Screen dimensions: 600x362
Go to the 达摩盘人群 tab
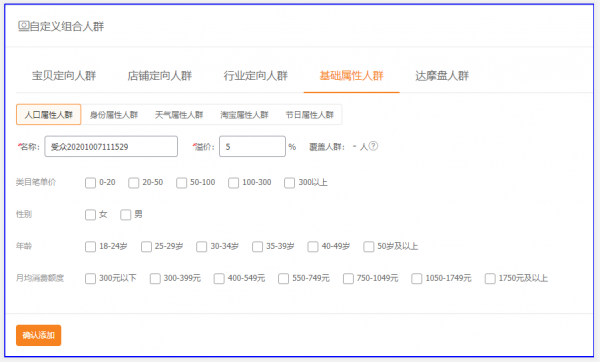442,76
